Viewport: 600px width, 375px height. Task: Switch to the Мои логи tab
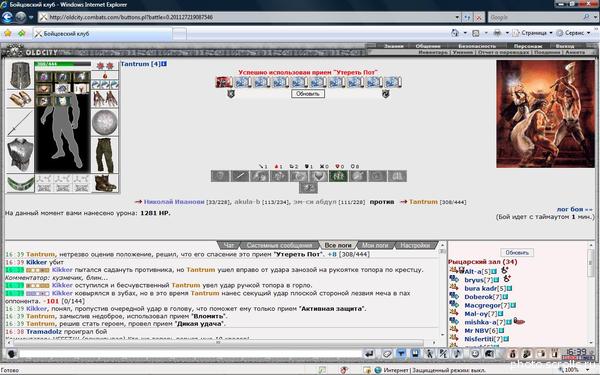[x=374, y=245]
